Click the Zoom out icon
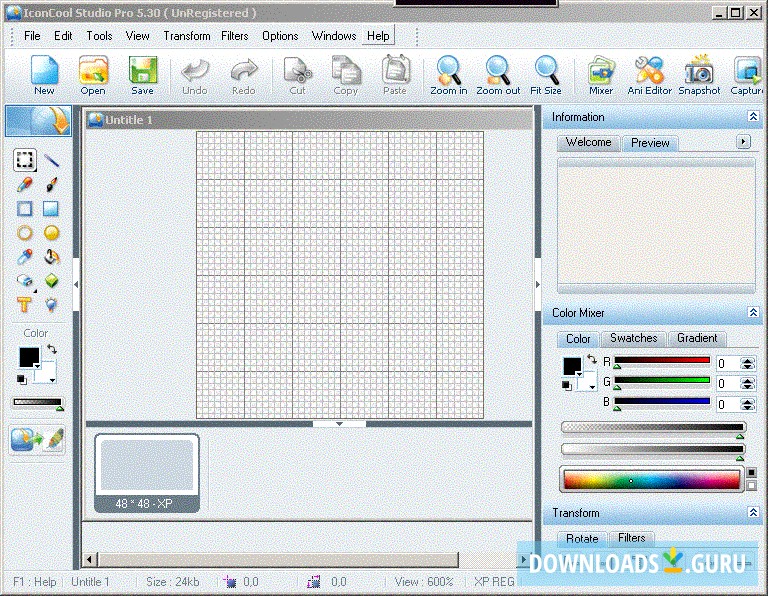 click(498, 74)
